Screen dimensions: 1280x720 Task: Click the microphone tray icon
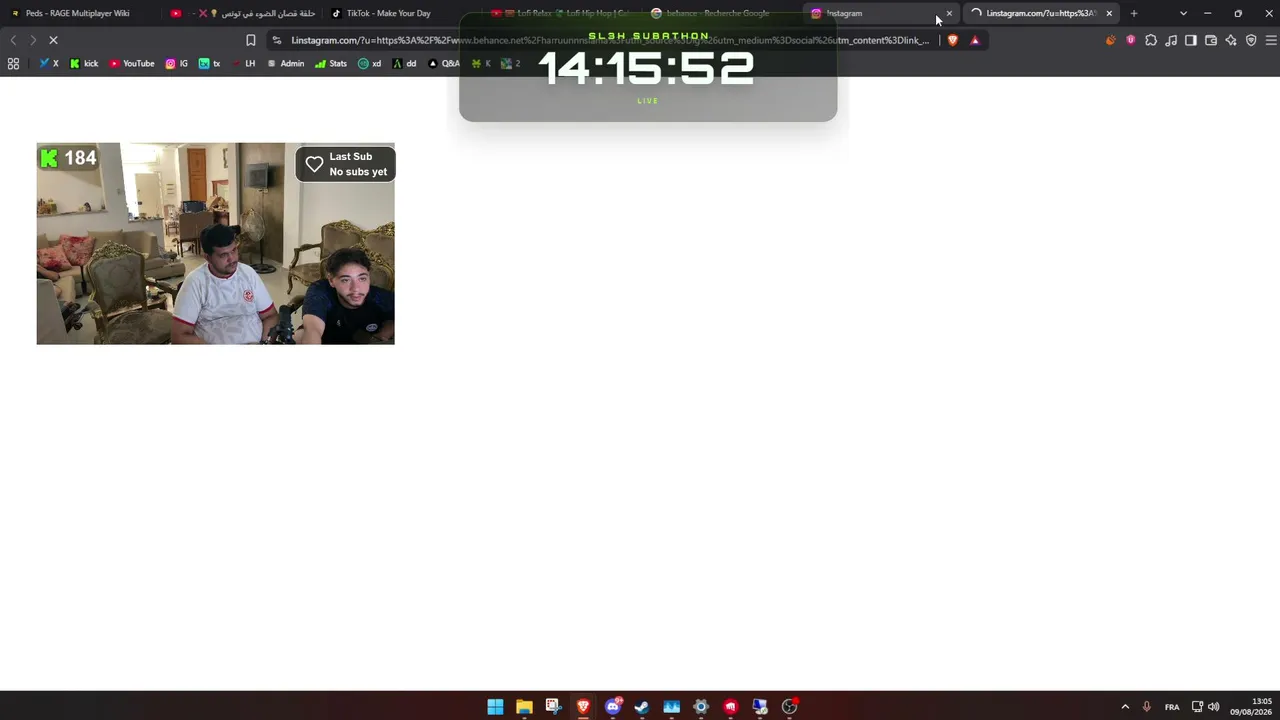1147,707
